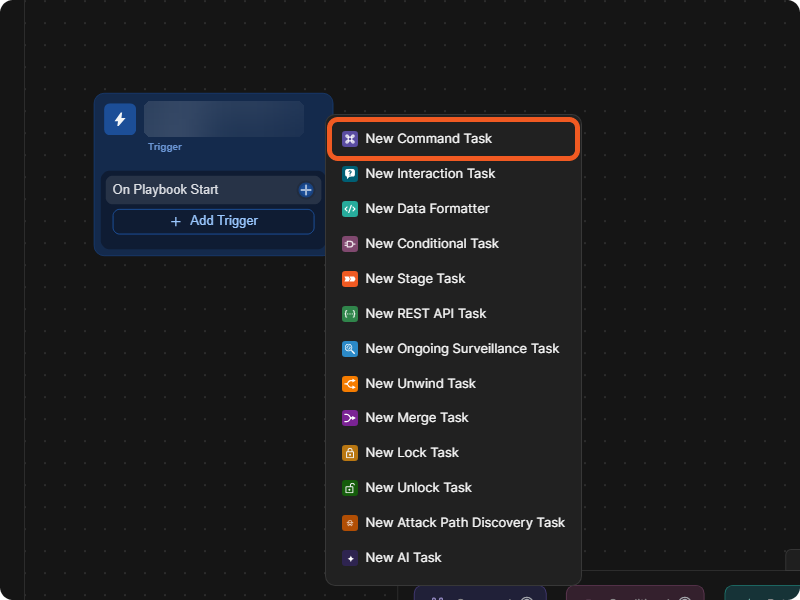
Task: Pick New Conditional Task from menu
Action: [453, 244]
